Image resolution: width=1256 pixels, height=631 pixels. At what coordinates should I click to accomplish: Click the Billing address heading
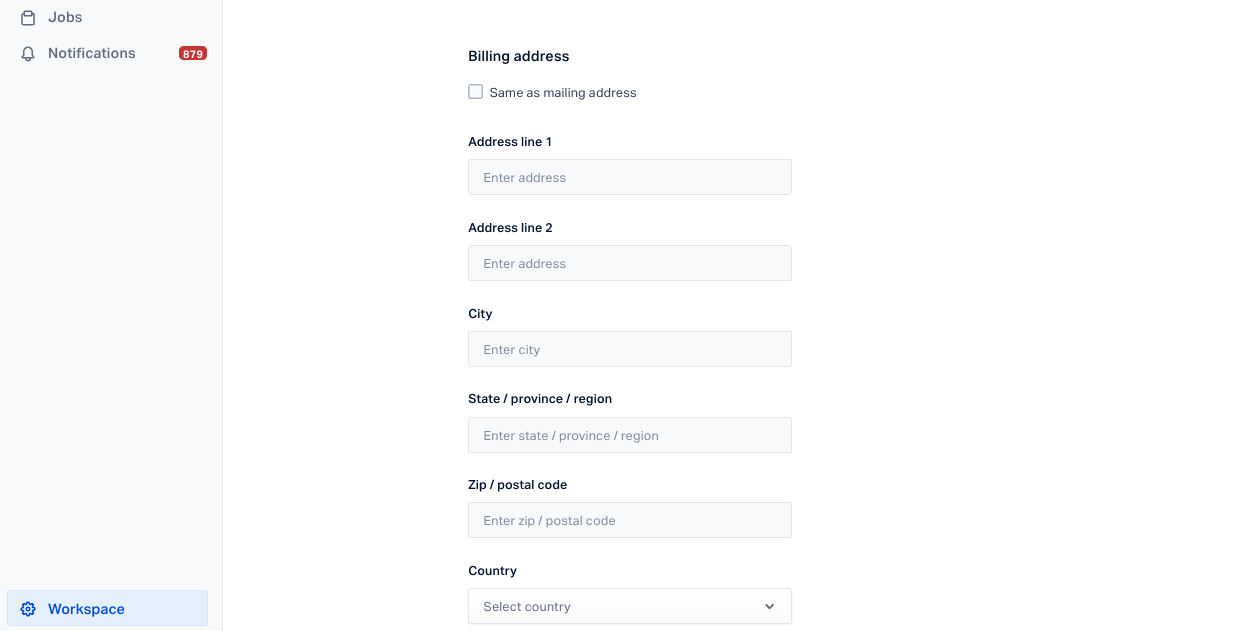pyautogui.click(x=519, y=56)
